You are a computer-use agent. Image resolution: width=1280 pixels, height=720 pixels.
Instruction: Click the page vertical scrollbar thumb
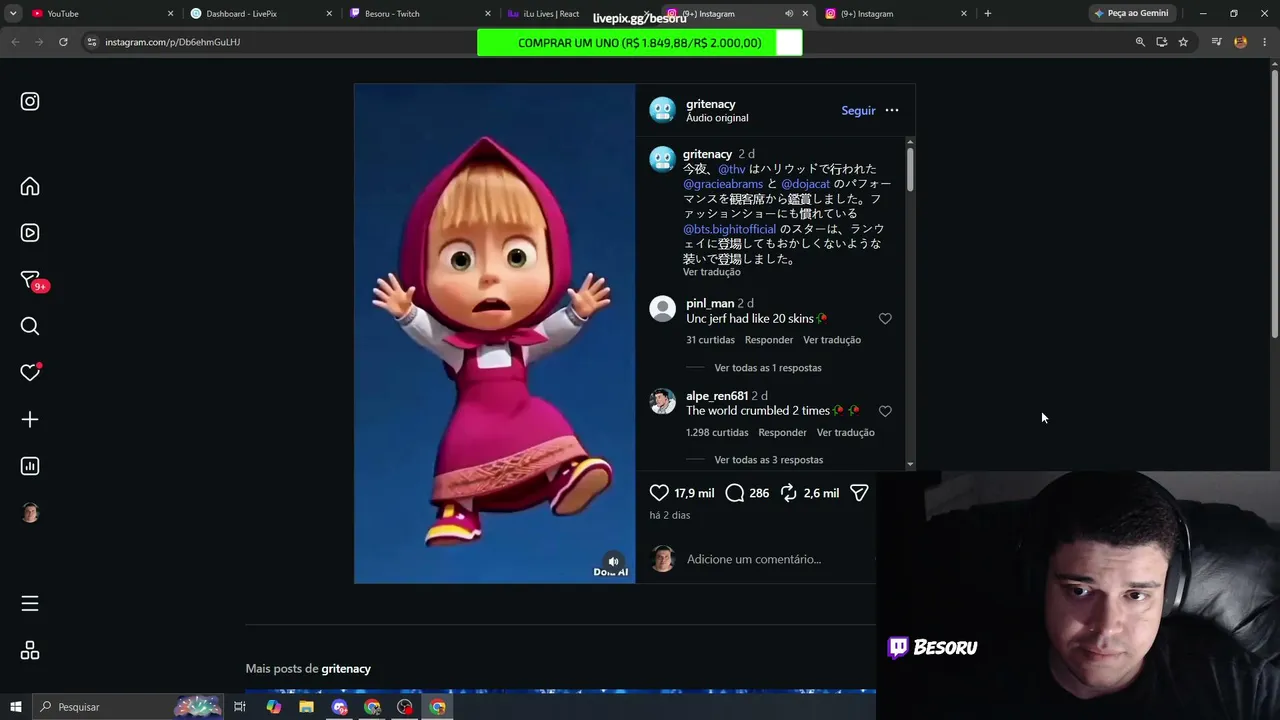click(x=1274, y=205)
